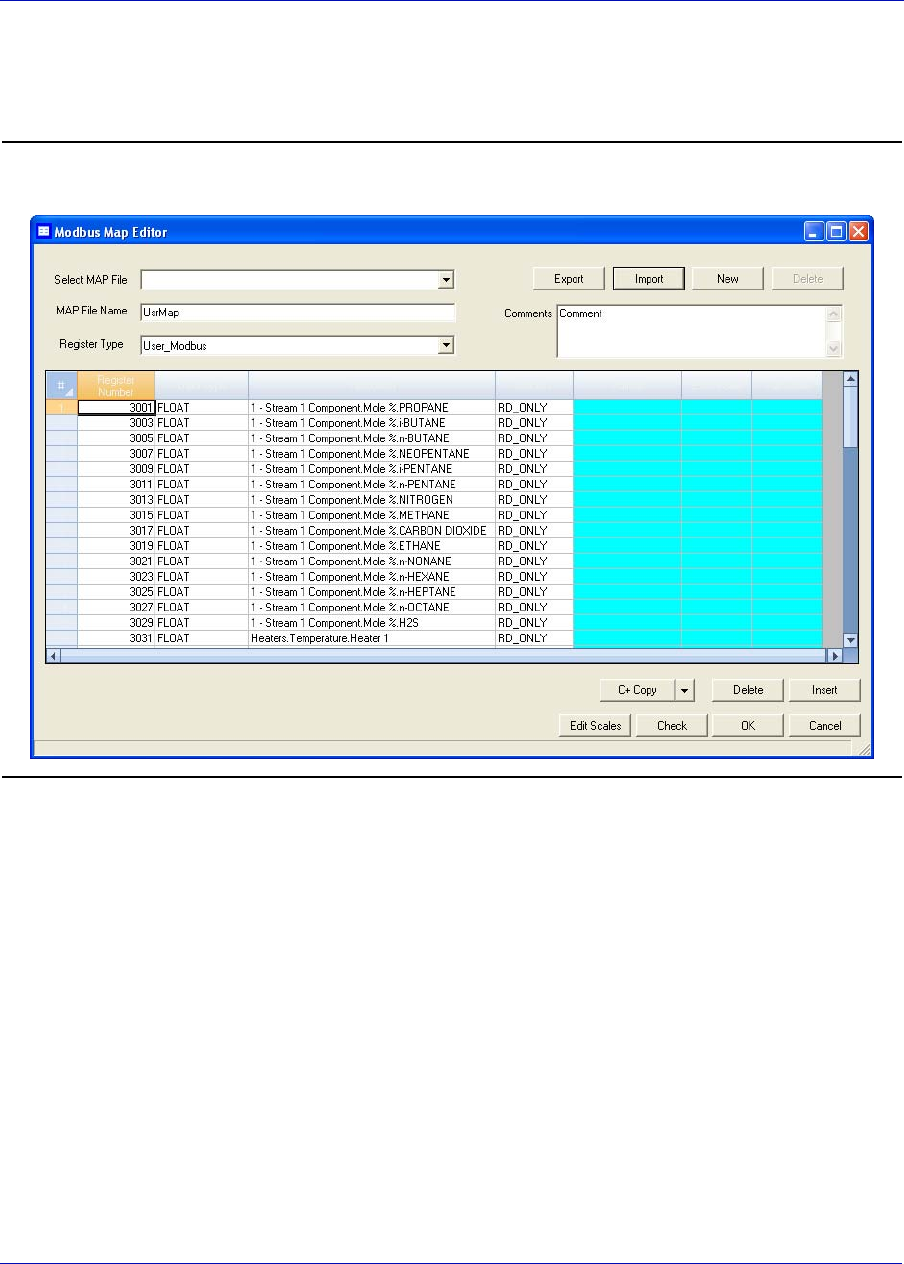Select the Mole %.n-HEXANE variable cell

[372, 577]
